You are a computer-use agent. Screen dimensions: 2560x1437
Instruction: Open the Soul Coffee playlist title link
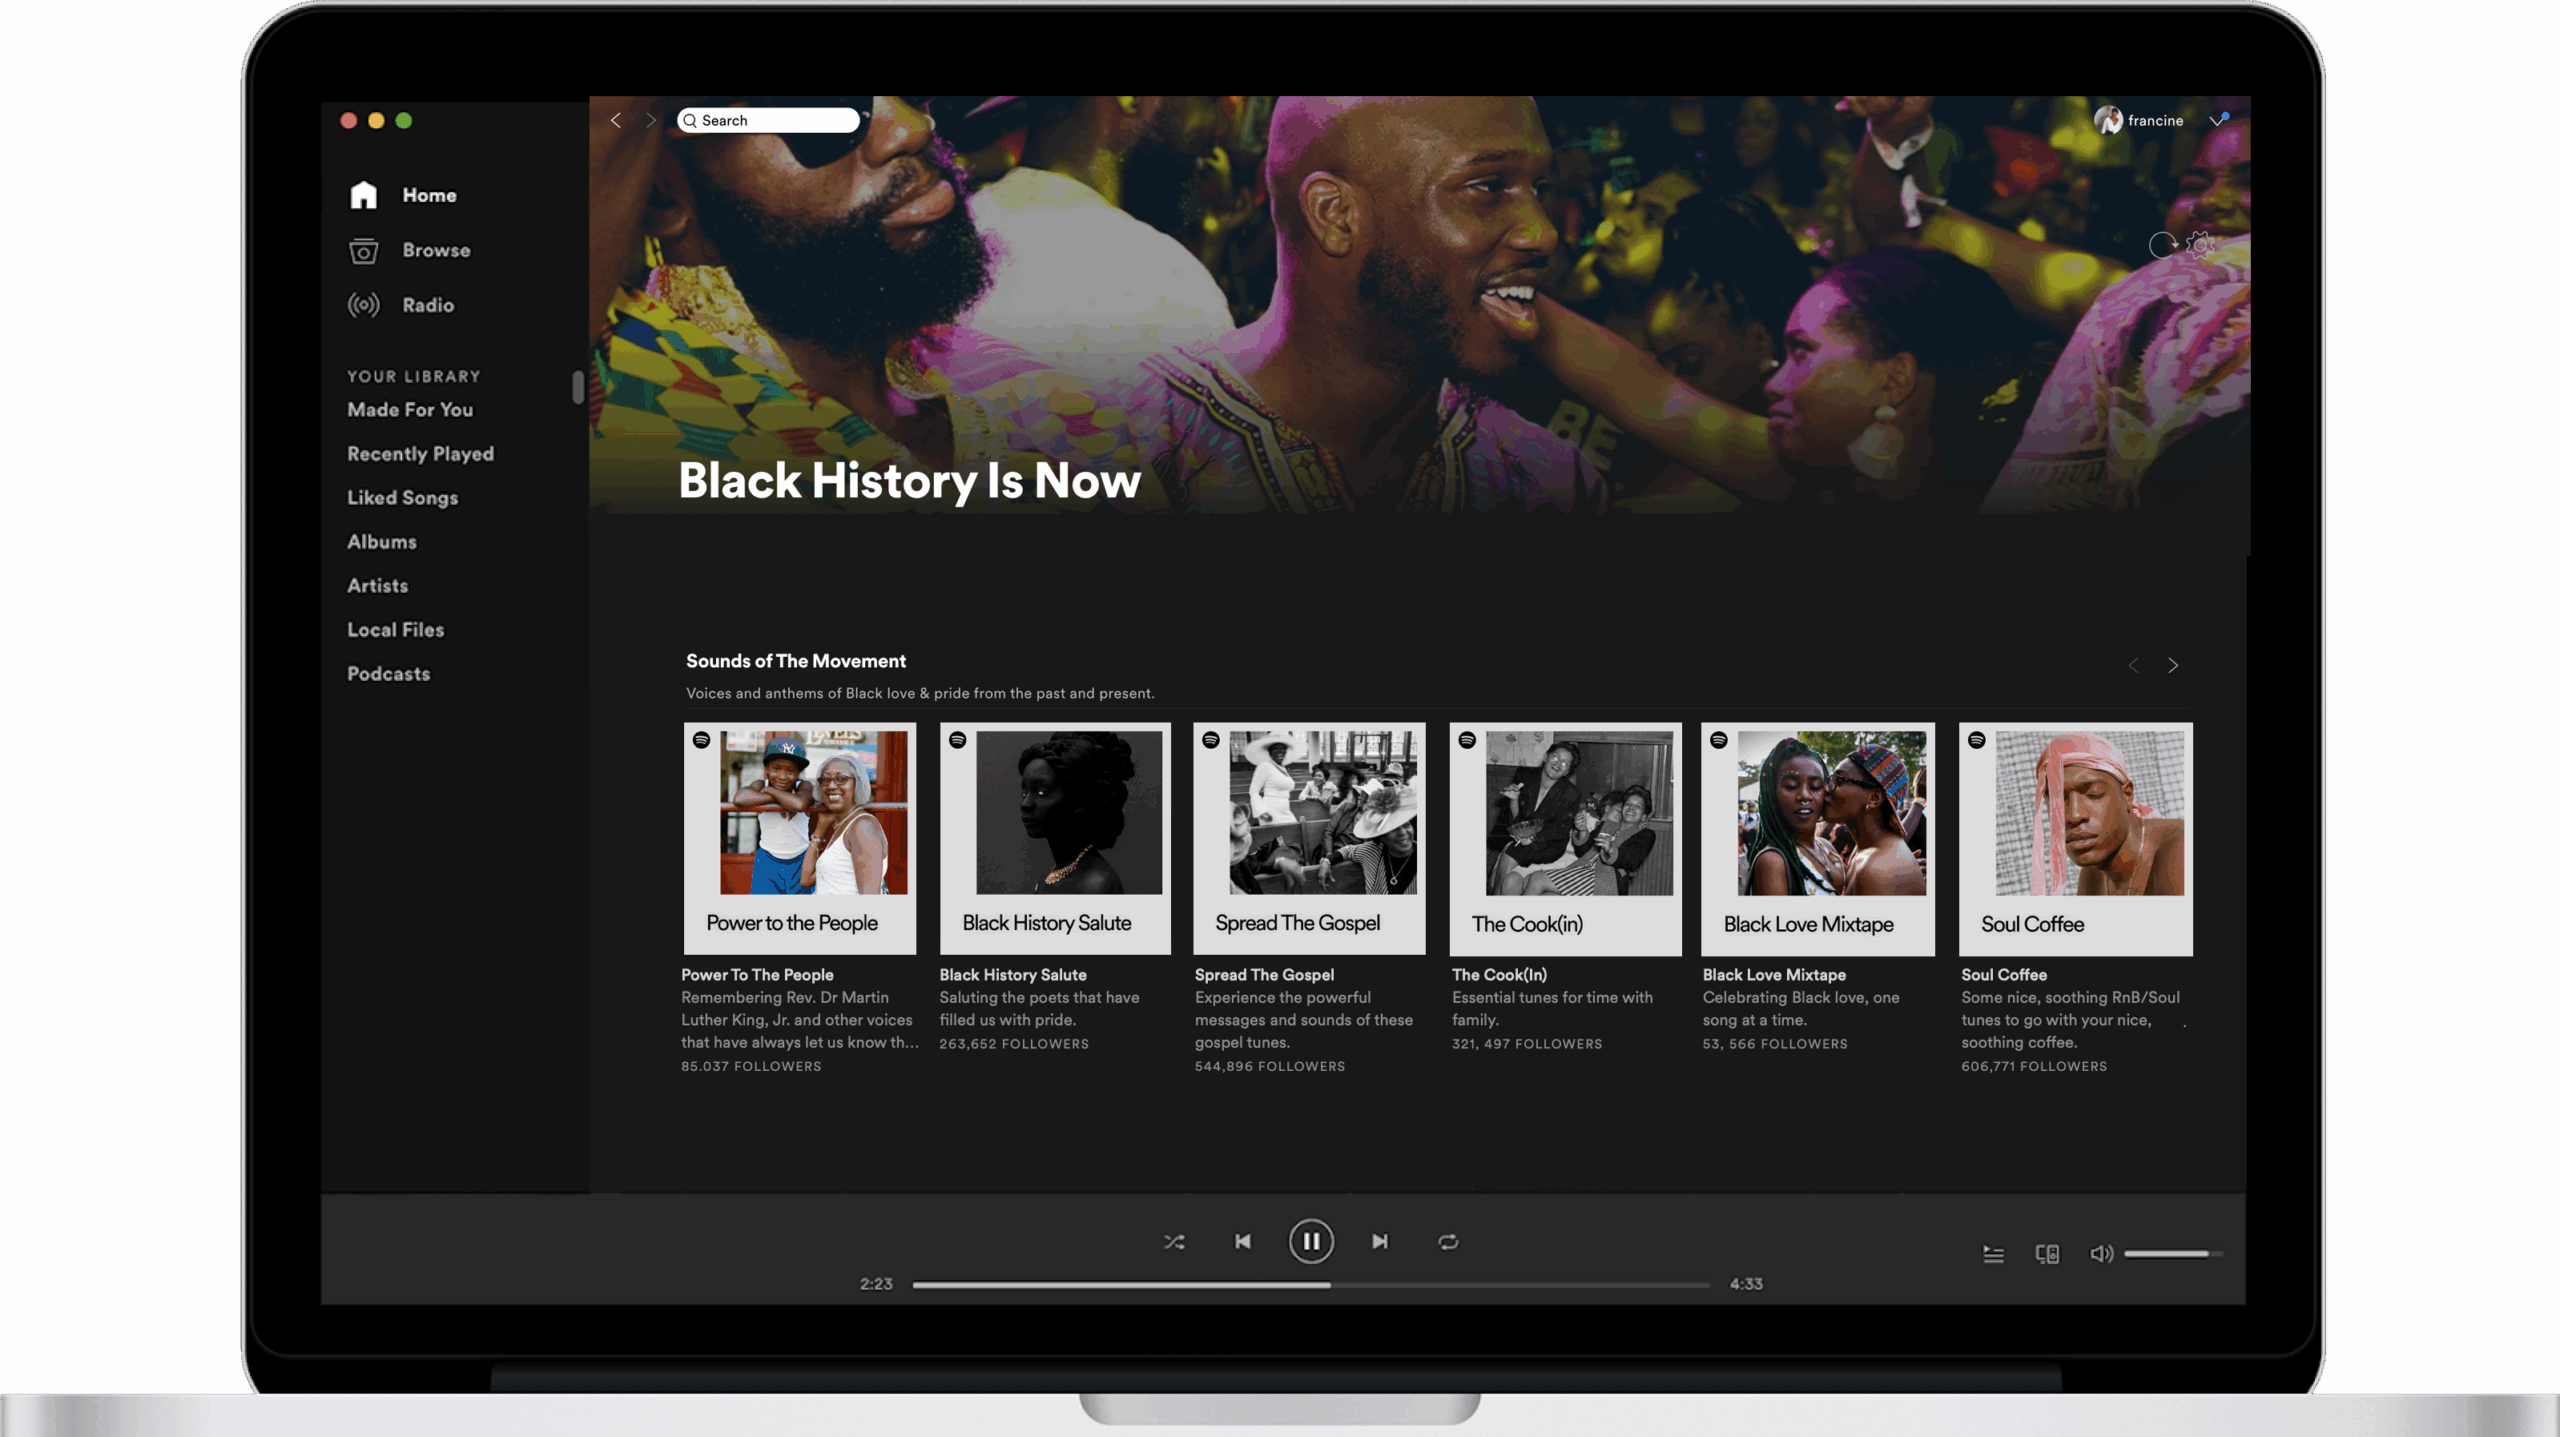2003,975
